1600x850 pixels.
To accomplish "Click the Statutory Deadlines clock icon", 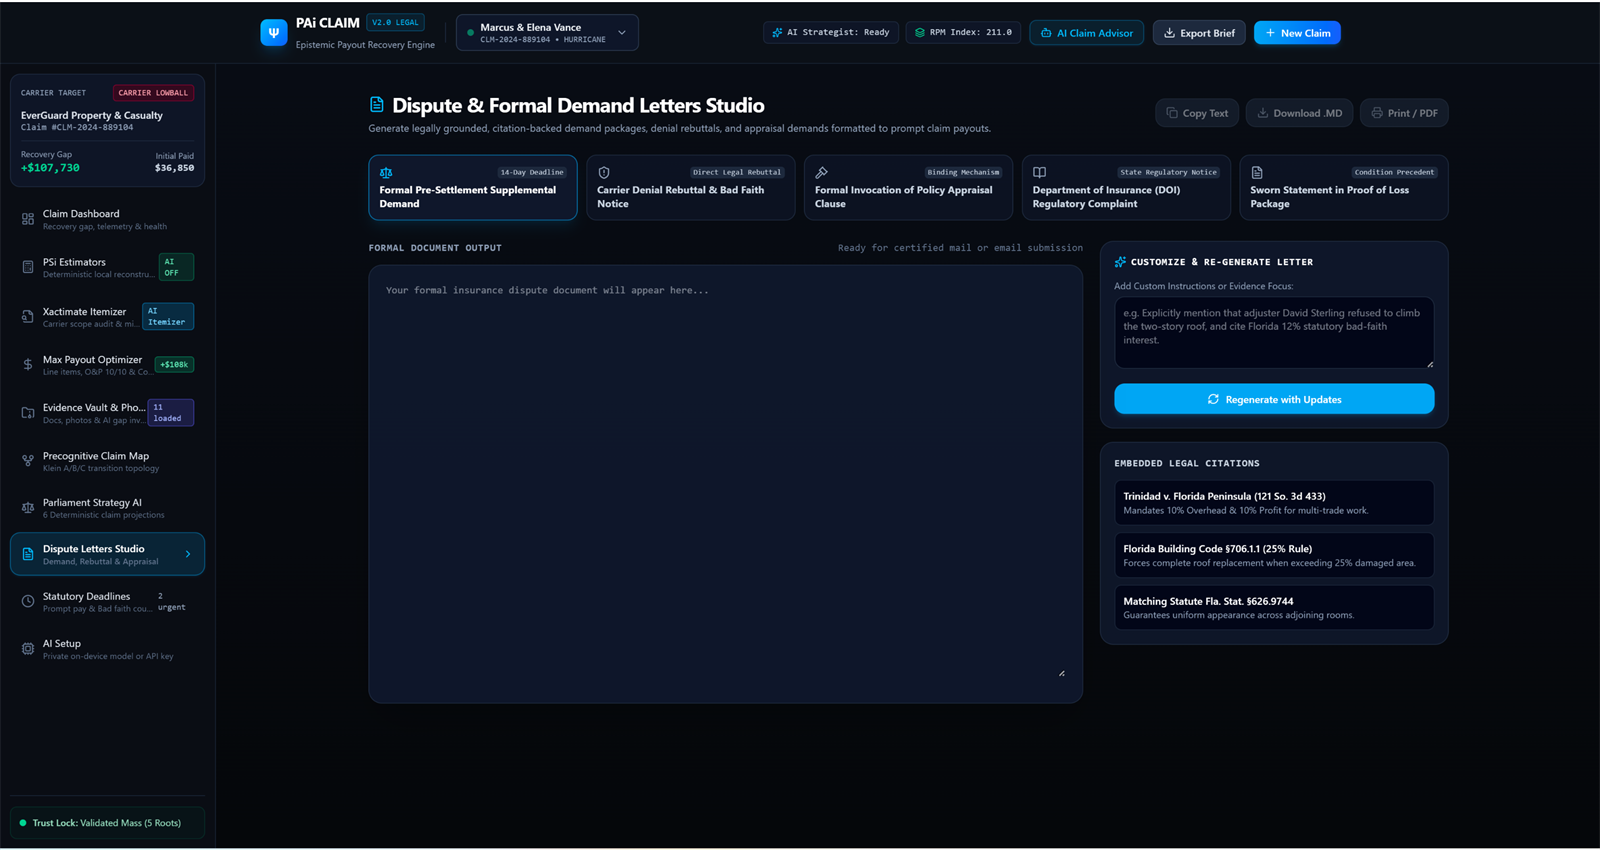I will coord(28,602).
